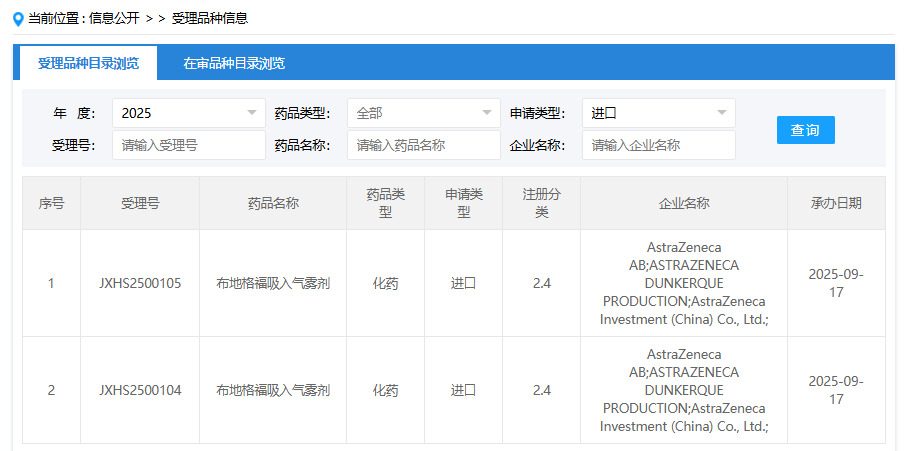
Task: Open the 药品类型 dropdown
Action: (423, 113)
